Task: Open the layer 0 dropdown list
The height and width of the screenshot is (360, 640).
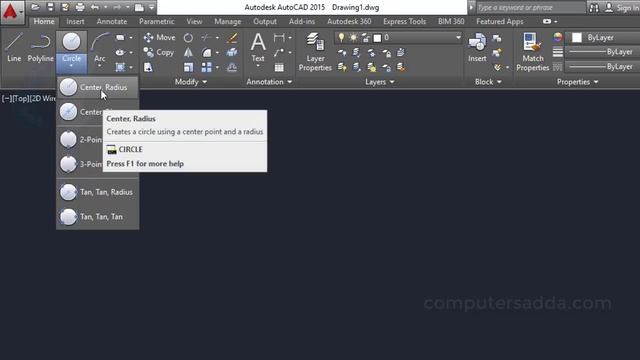Action: [458, 38]
